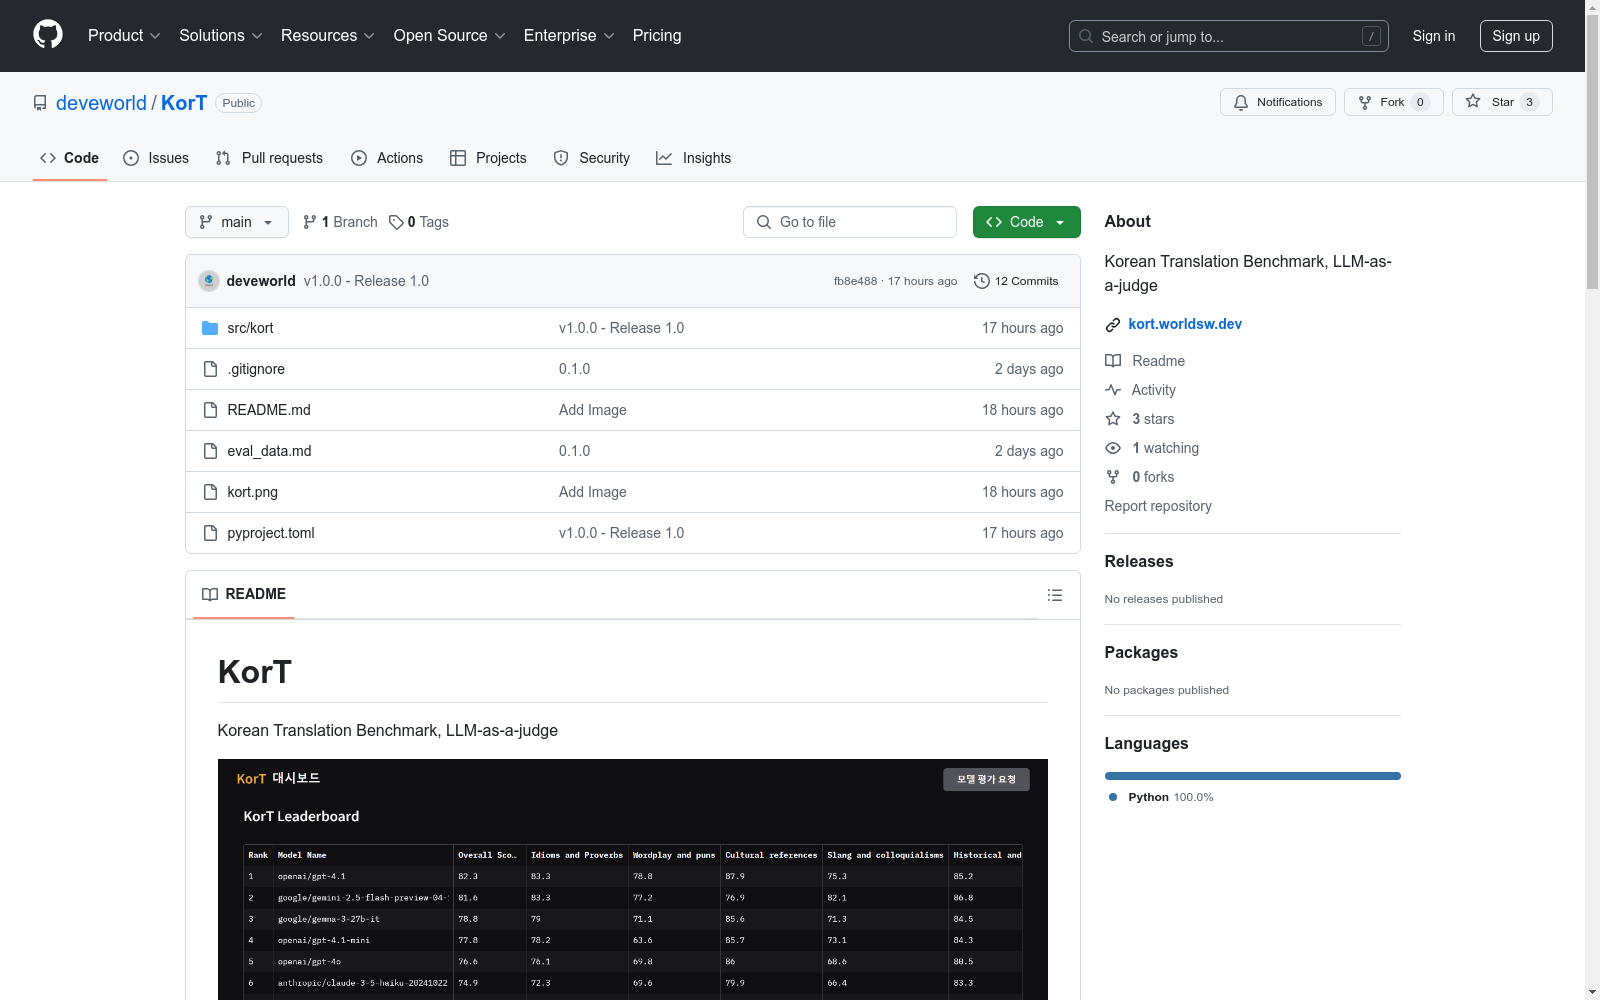Viewport: 1600px width, 1000px height.
Task: Open the green Code dropdown button
Action: [1026, 222]
